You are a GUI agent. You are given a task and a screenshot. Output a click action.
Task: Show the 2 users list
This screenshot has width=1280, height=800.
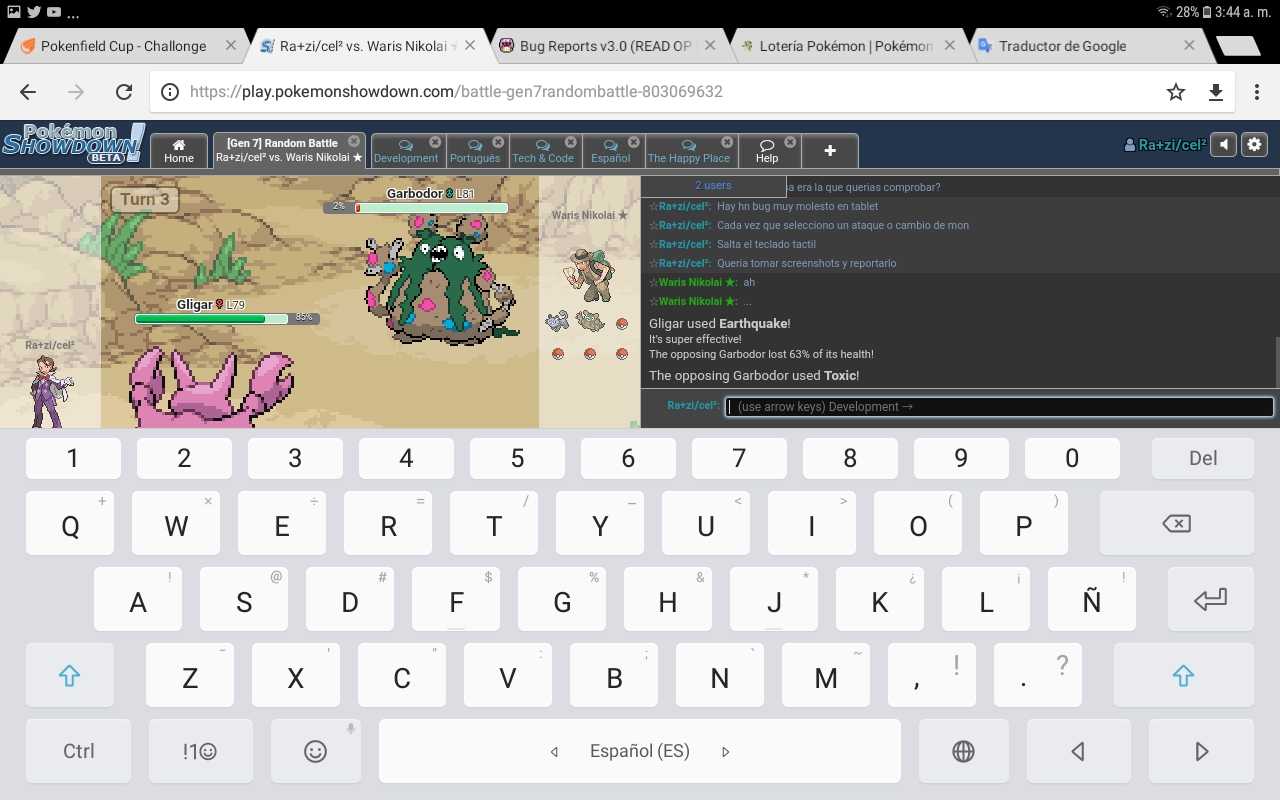pyautogui.click(x=713, y=186)
